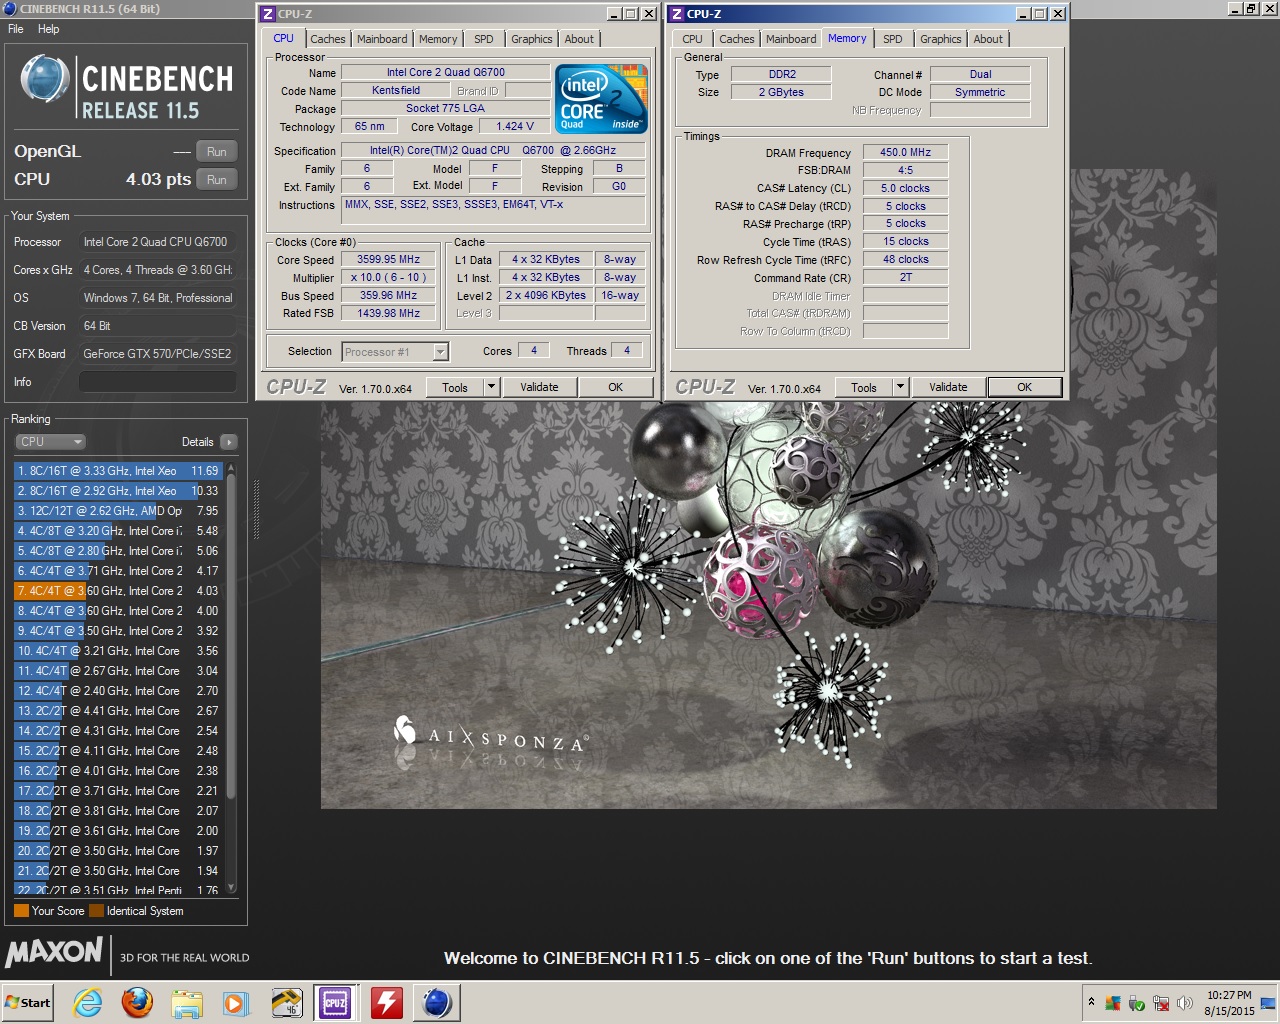Click the CPU-Z title icon in Memory window
Image resolution: width=1280 pixels, height=1024 pixels.
pyautogui.click(x=676, y=14)
